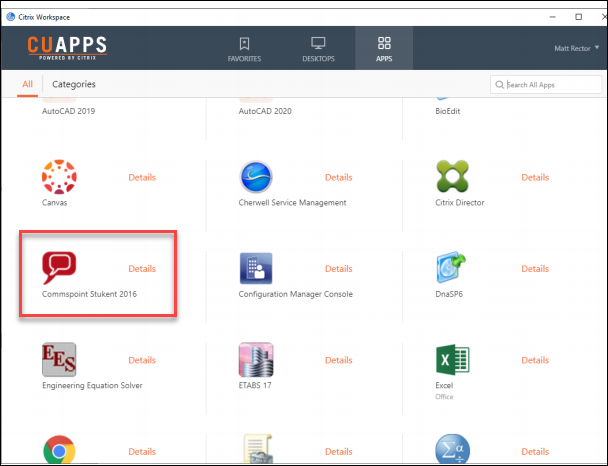
Task: View Details for the Chrome app
Action: pos(142,451)
